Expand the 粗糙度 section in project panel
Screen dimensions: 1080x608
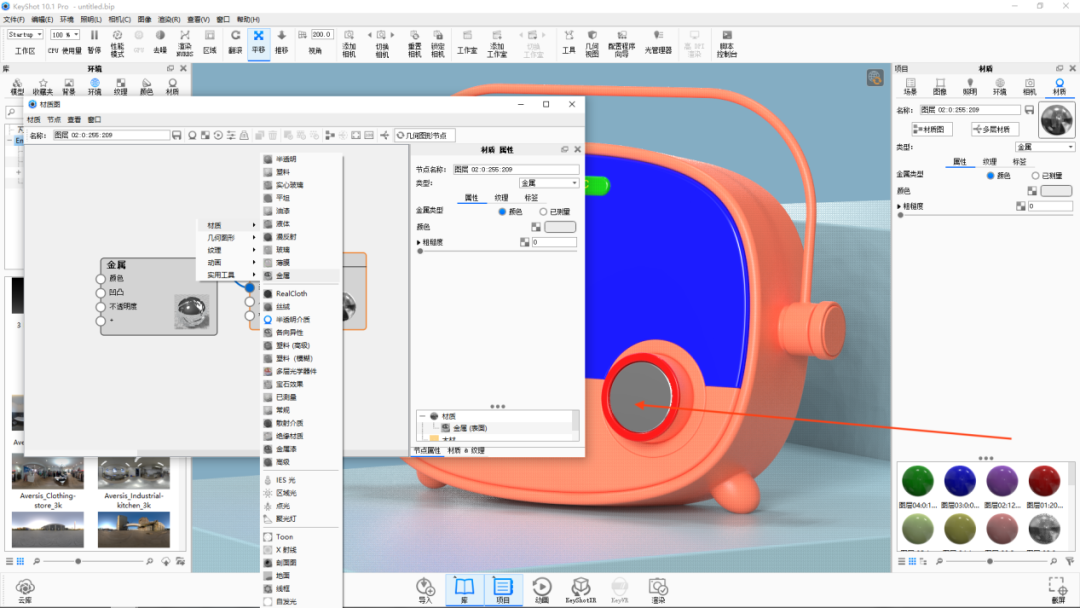pyautogui.click(x=900, y=206)
